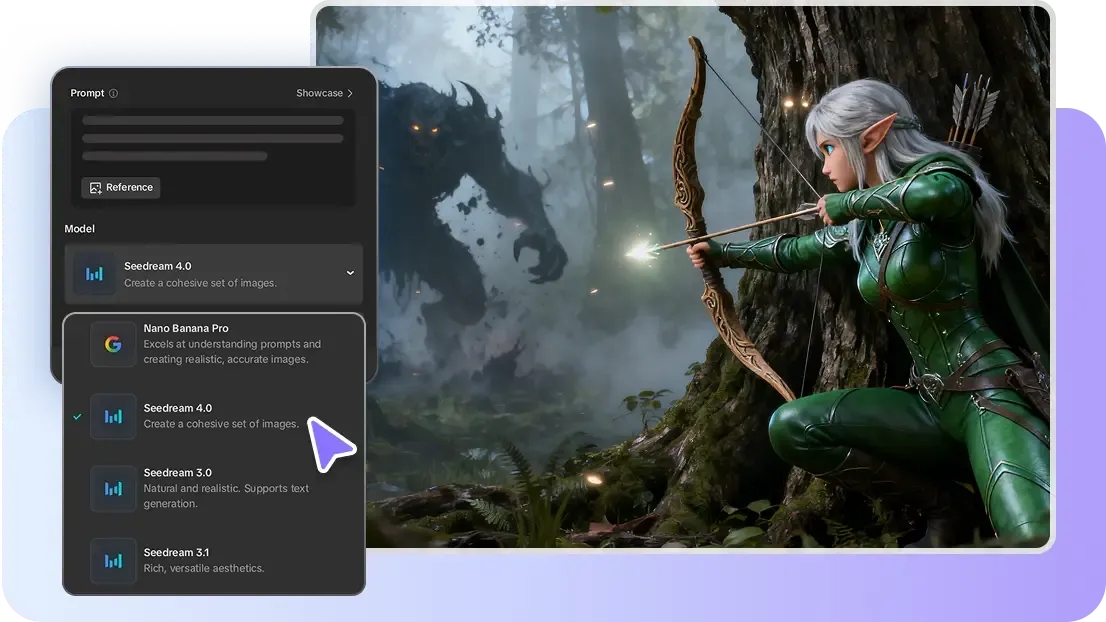This screenshot has height=622, width=1106.
Task: Open the Showcase link
Action: pos(319,93)
